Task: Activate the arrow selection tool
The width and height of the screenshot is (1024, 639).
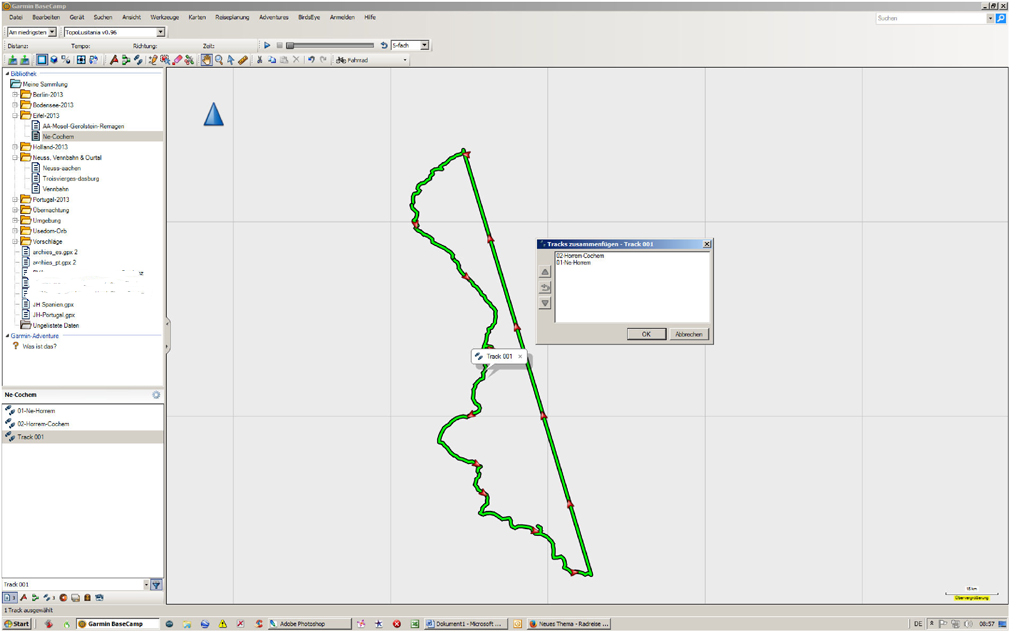Action: [231, 60]
